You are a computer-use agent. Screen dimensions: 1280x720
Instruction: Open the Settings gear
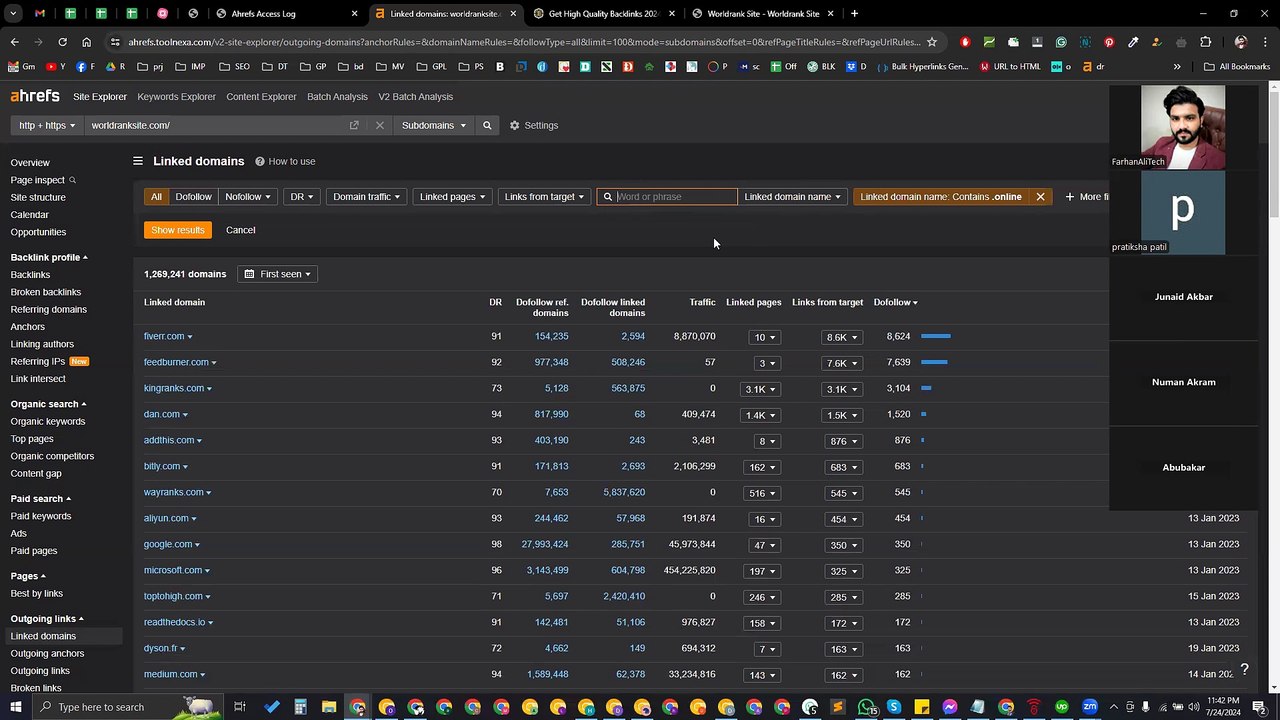point(514,125)
